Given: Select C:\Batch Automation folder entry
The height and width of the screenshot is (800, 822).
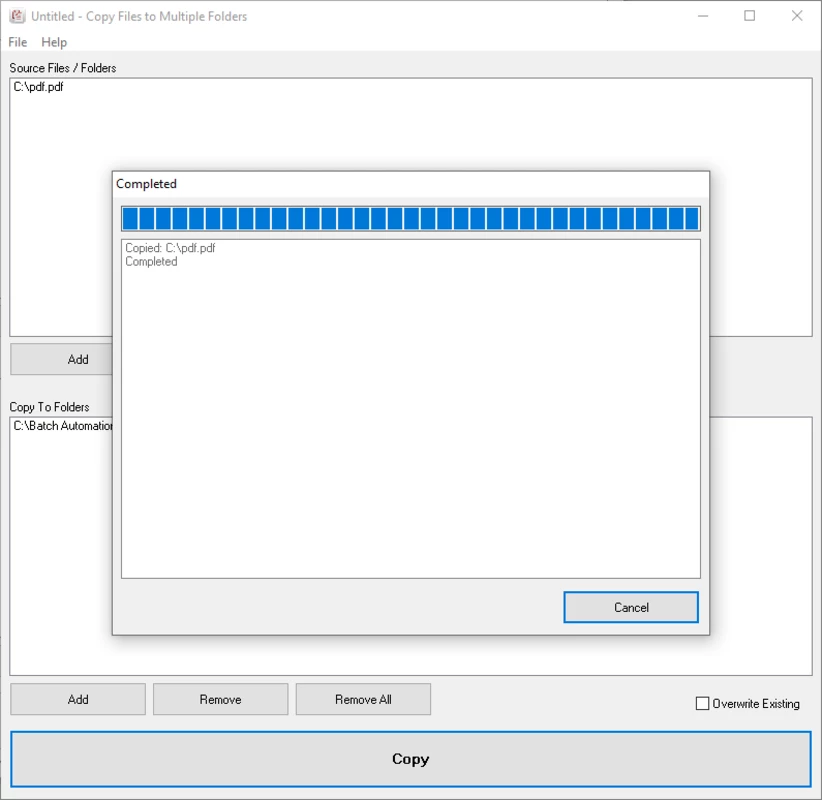Looking at the screenshot, I should [x=63, y=426].
